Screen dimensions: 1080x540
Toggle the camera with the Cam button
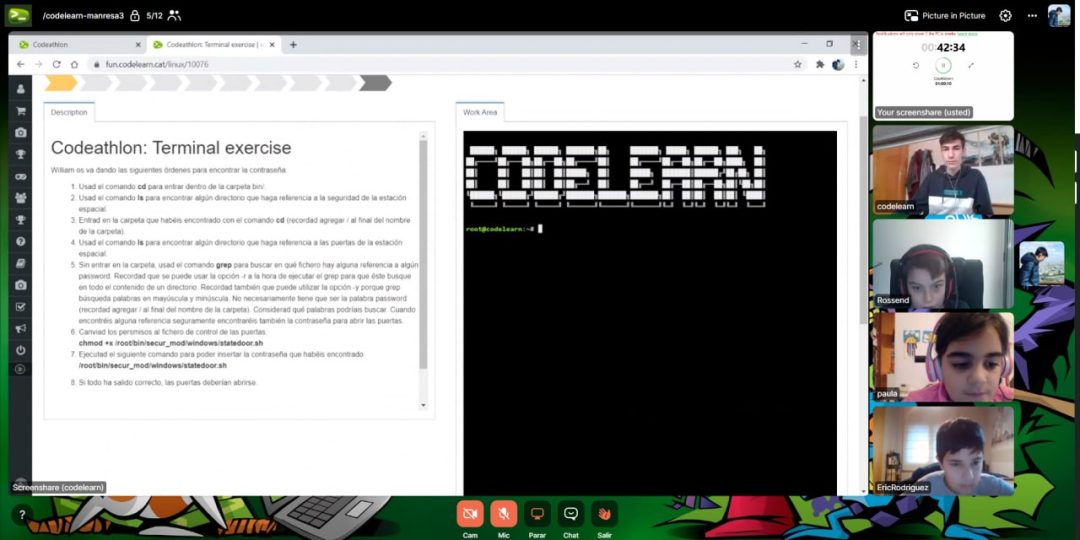(470, 514)
